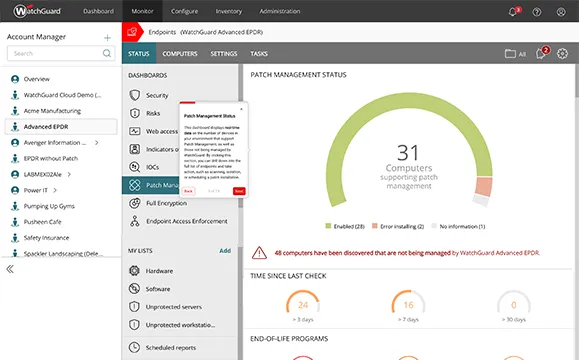Screen dimensions: 579x360
Task: Click the red warning triangle icon
Action: pos(259,253)
